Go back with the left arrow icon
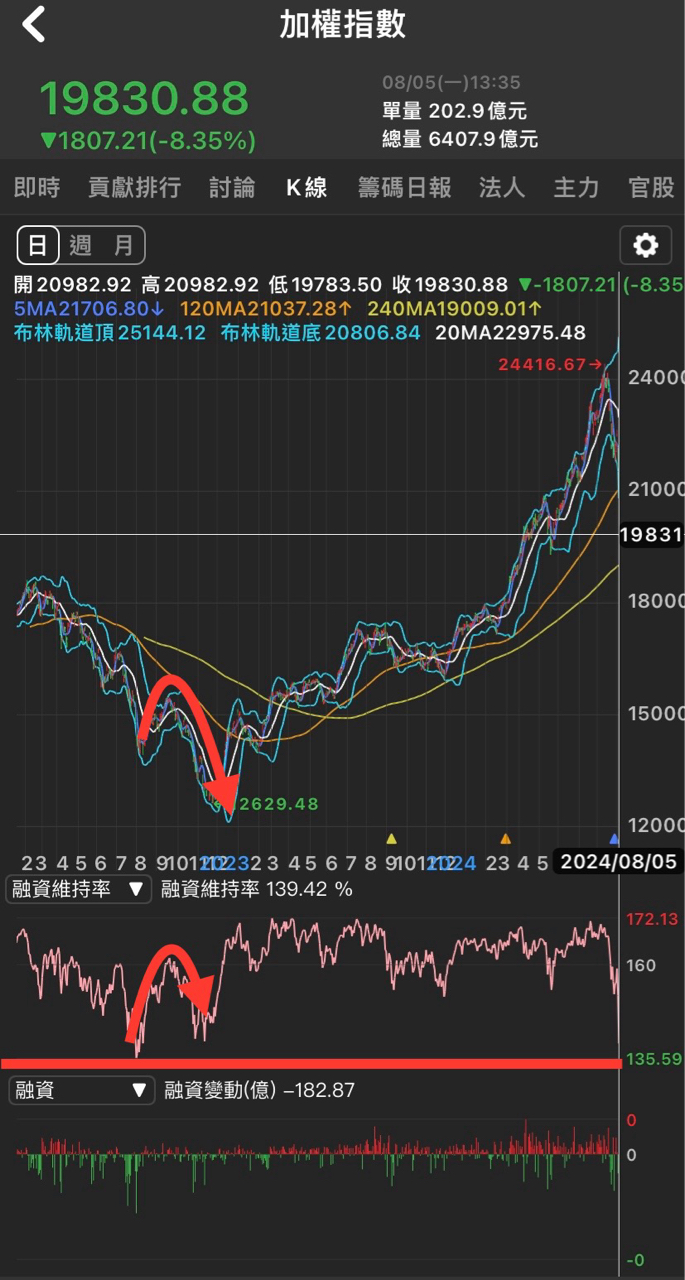 34,25
